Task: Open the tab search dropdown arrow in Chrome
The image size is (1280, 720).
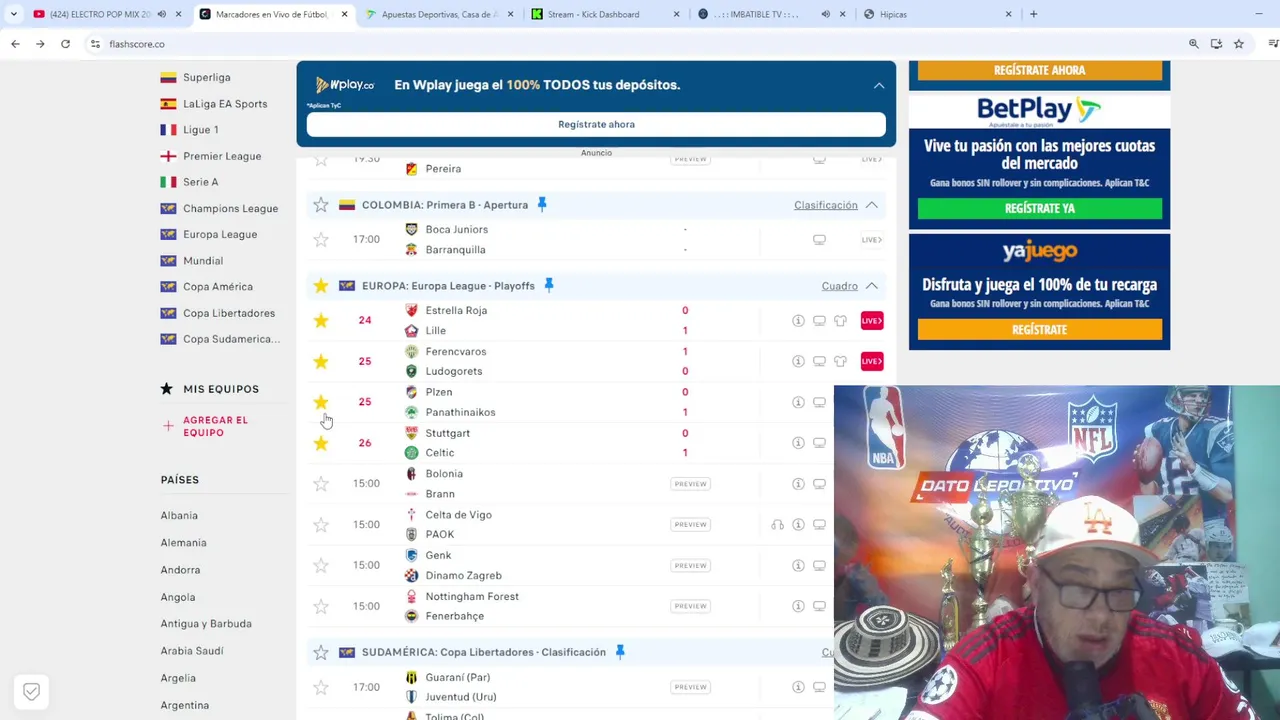Action: click(13, 14)
